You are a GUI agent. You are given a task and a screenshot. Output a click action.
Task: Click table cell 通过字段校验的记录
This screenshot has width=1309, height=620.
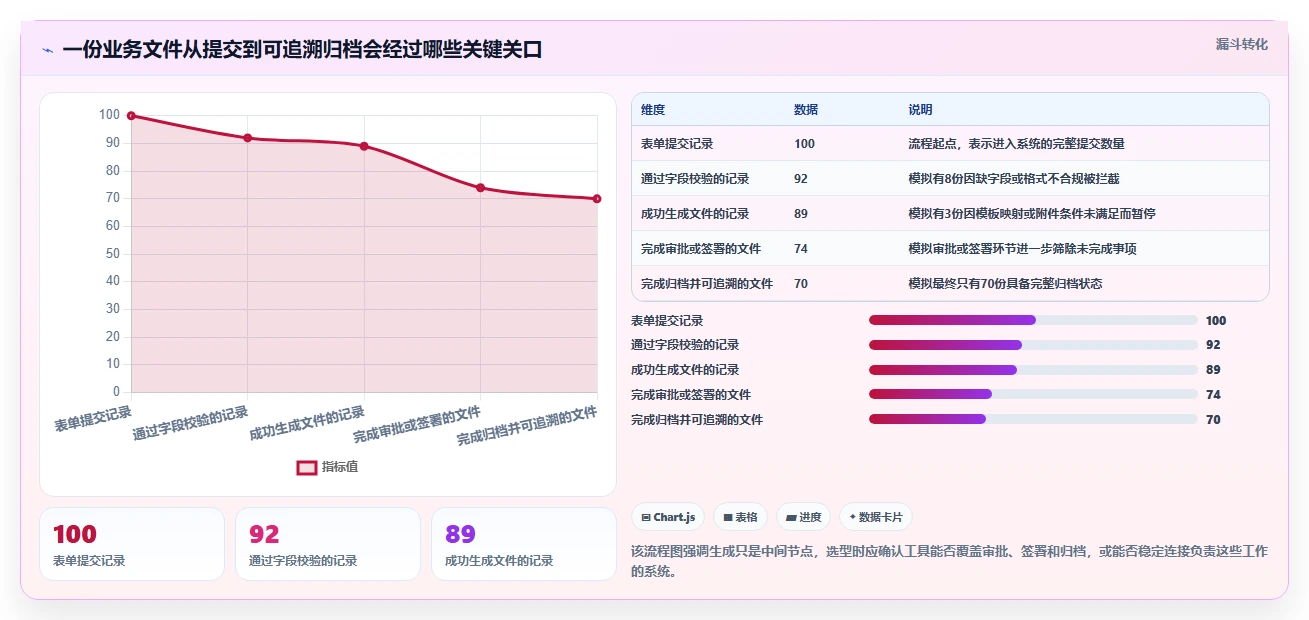tap(695, 179)
